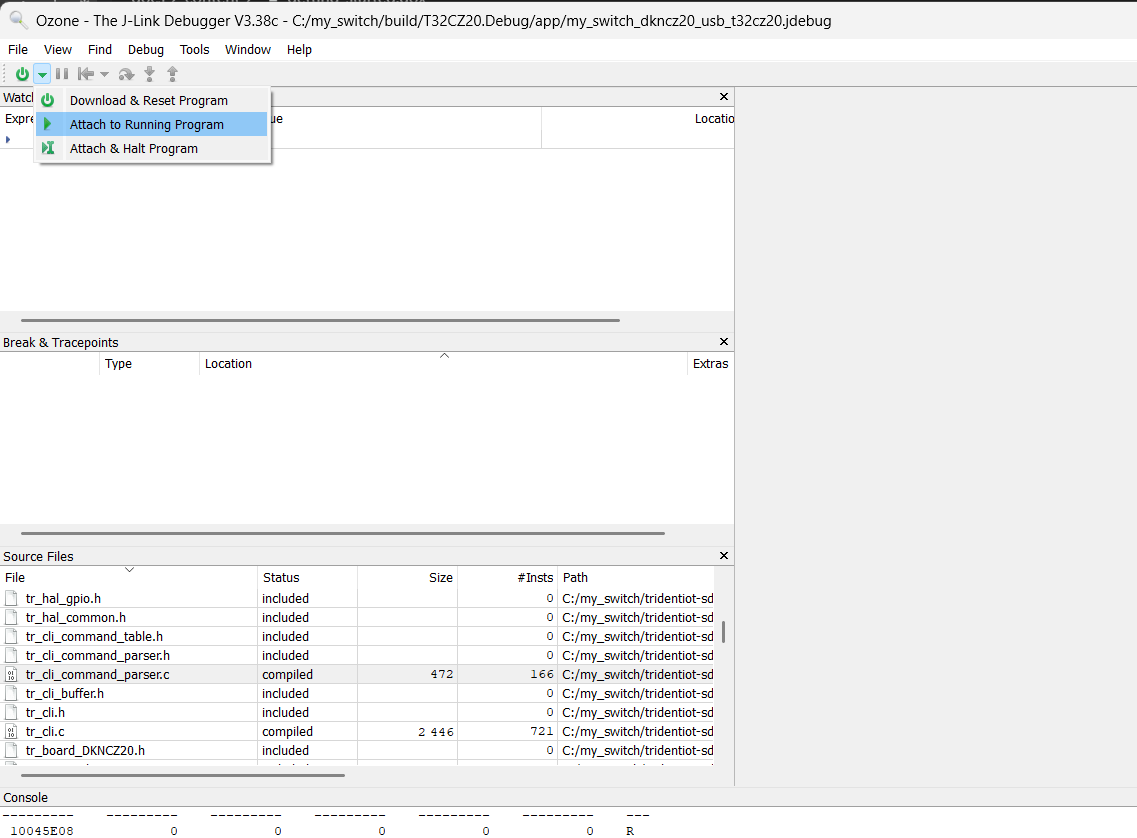Click the compiled status of tr_cli.c

coord(287,731)
